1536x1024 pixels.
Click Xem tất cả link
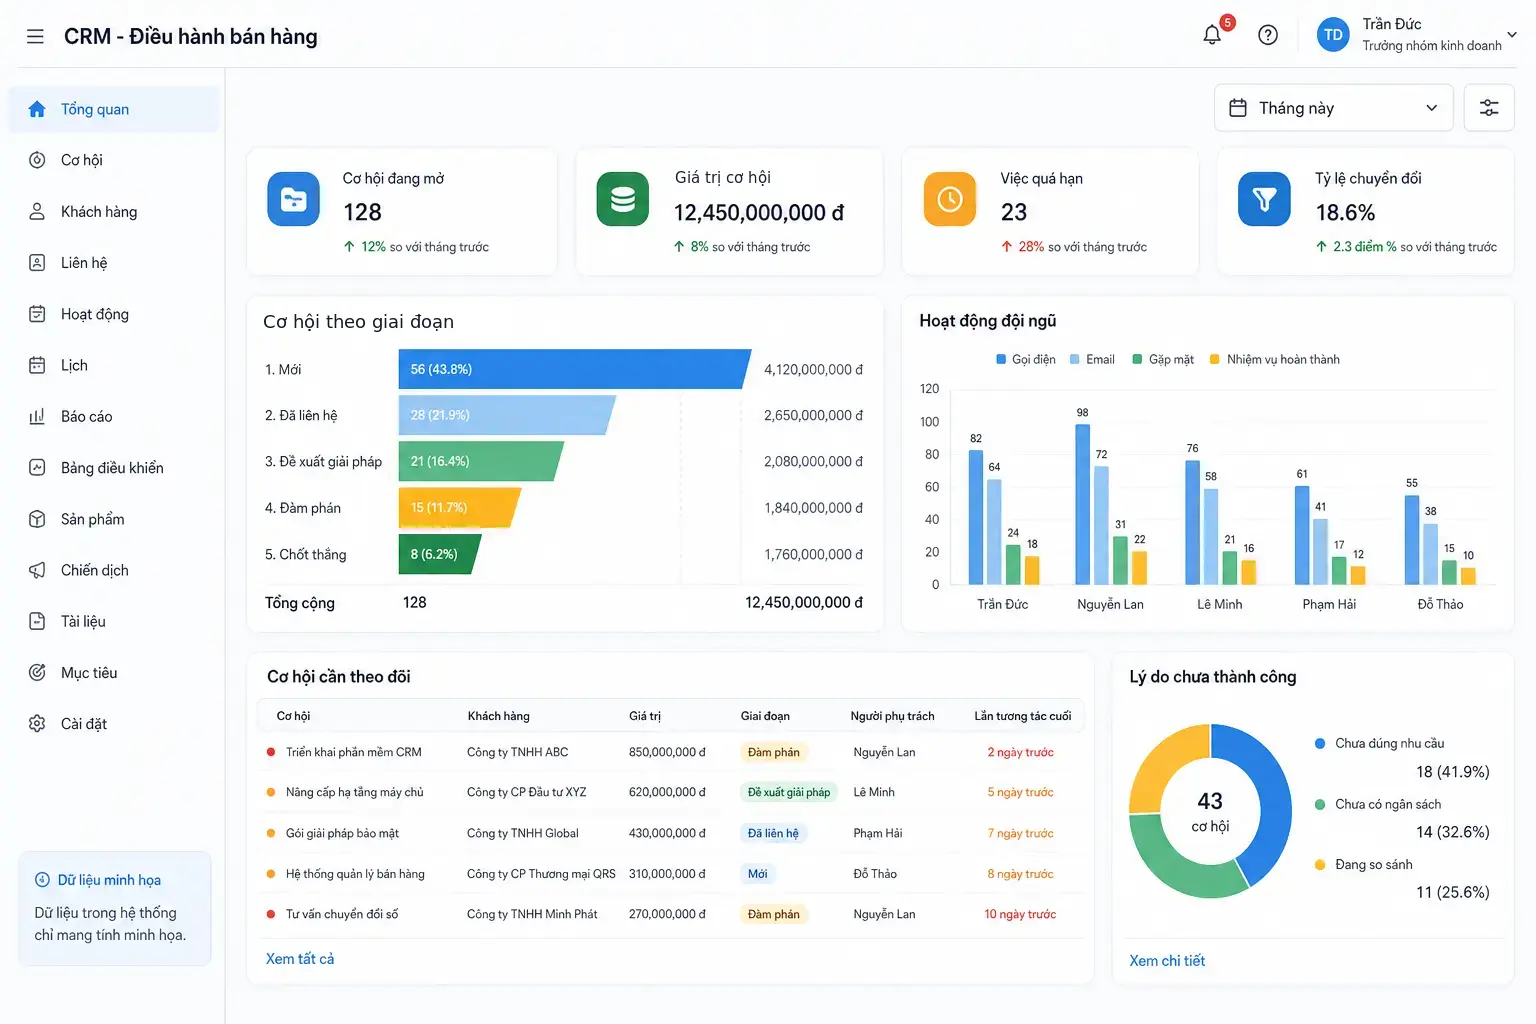tap(300, 959)
